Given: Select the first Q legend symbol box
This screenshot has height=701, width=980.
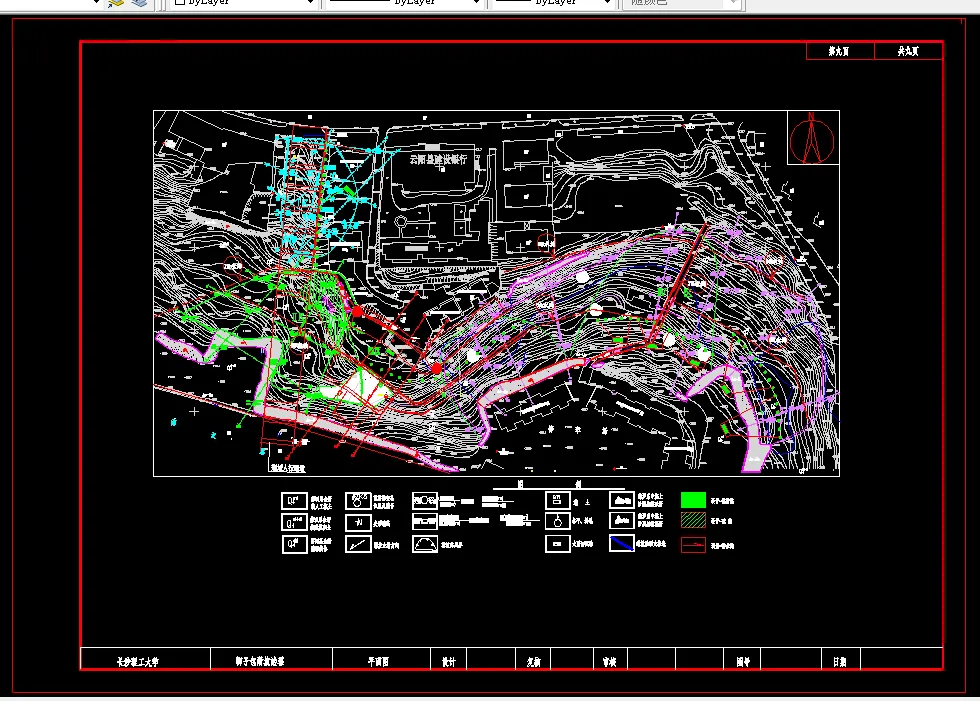Looking at the screenshot, I should [294, 501].
